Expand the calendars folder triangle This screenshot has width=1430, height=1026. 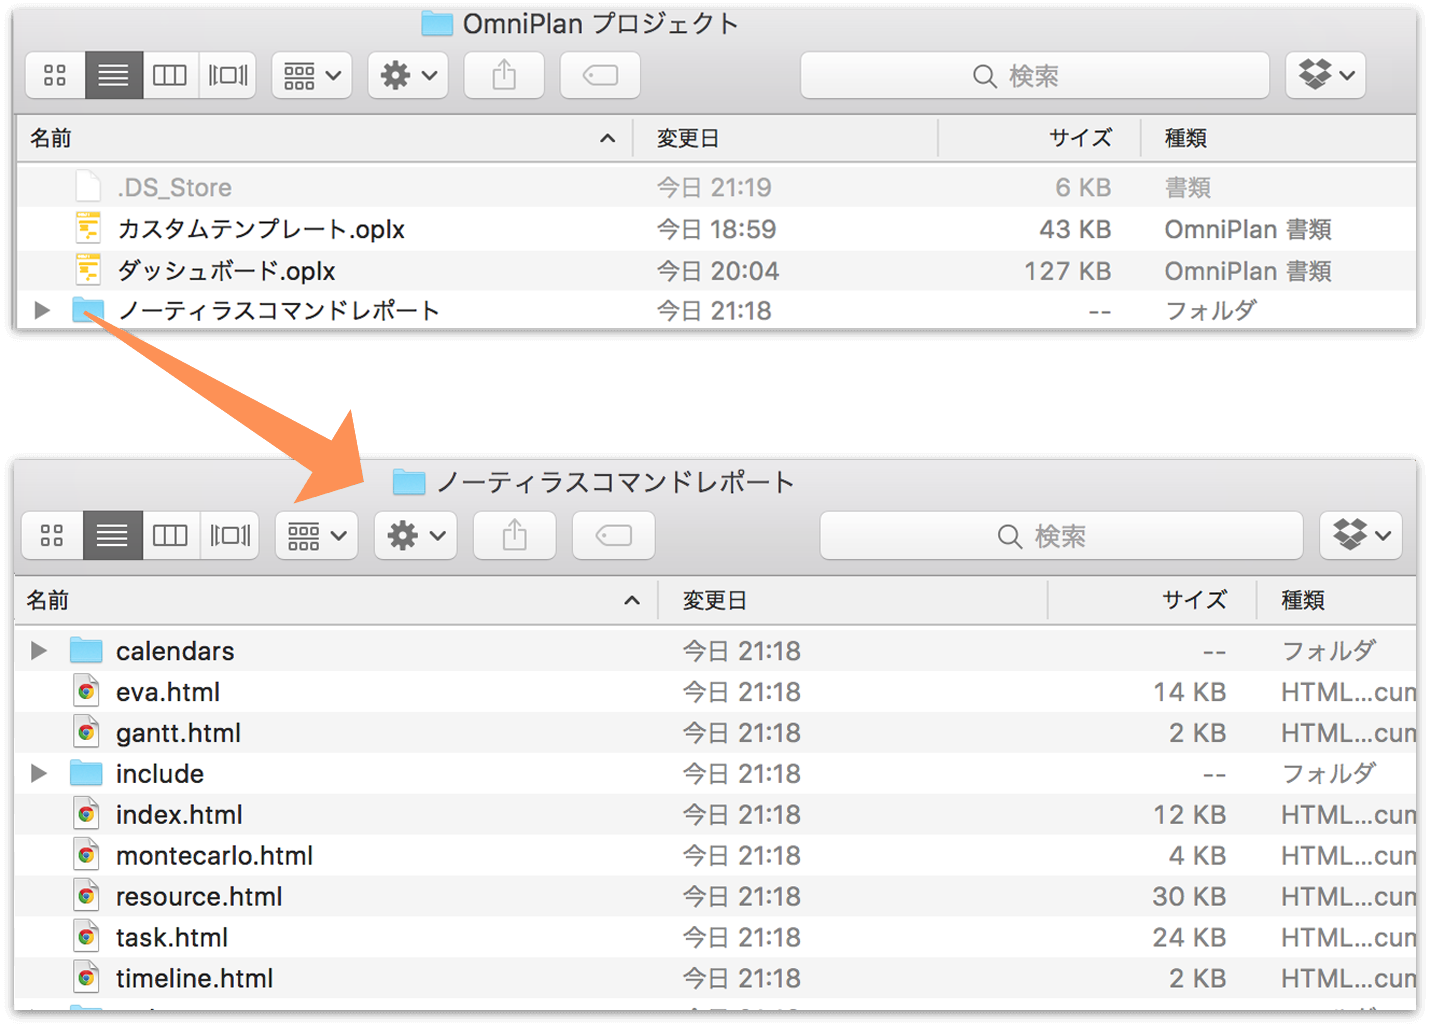tap(39, 651)
